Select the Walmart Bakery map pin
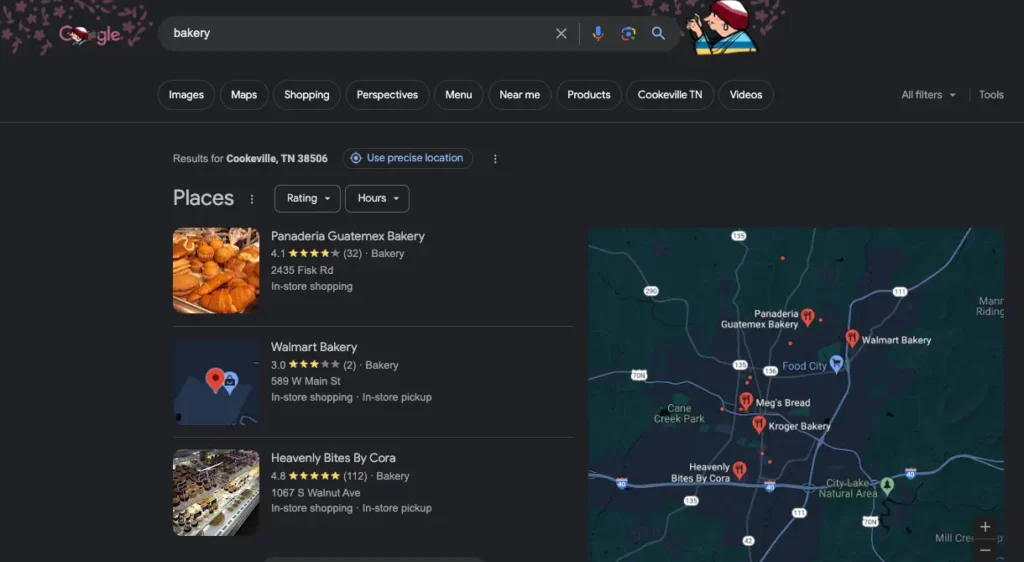Screen dimensions: 1024x562 pyautogui.click(x=852, y=337)
